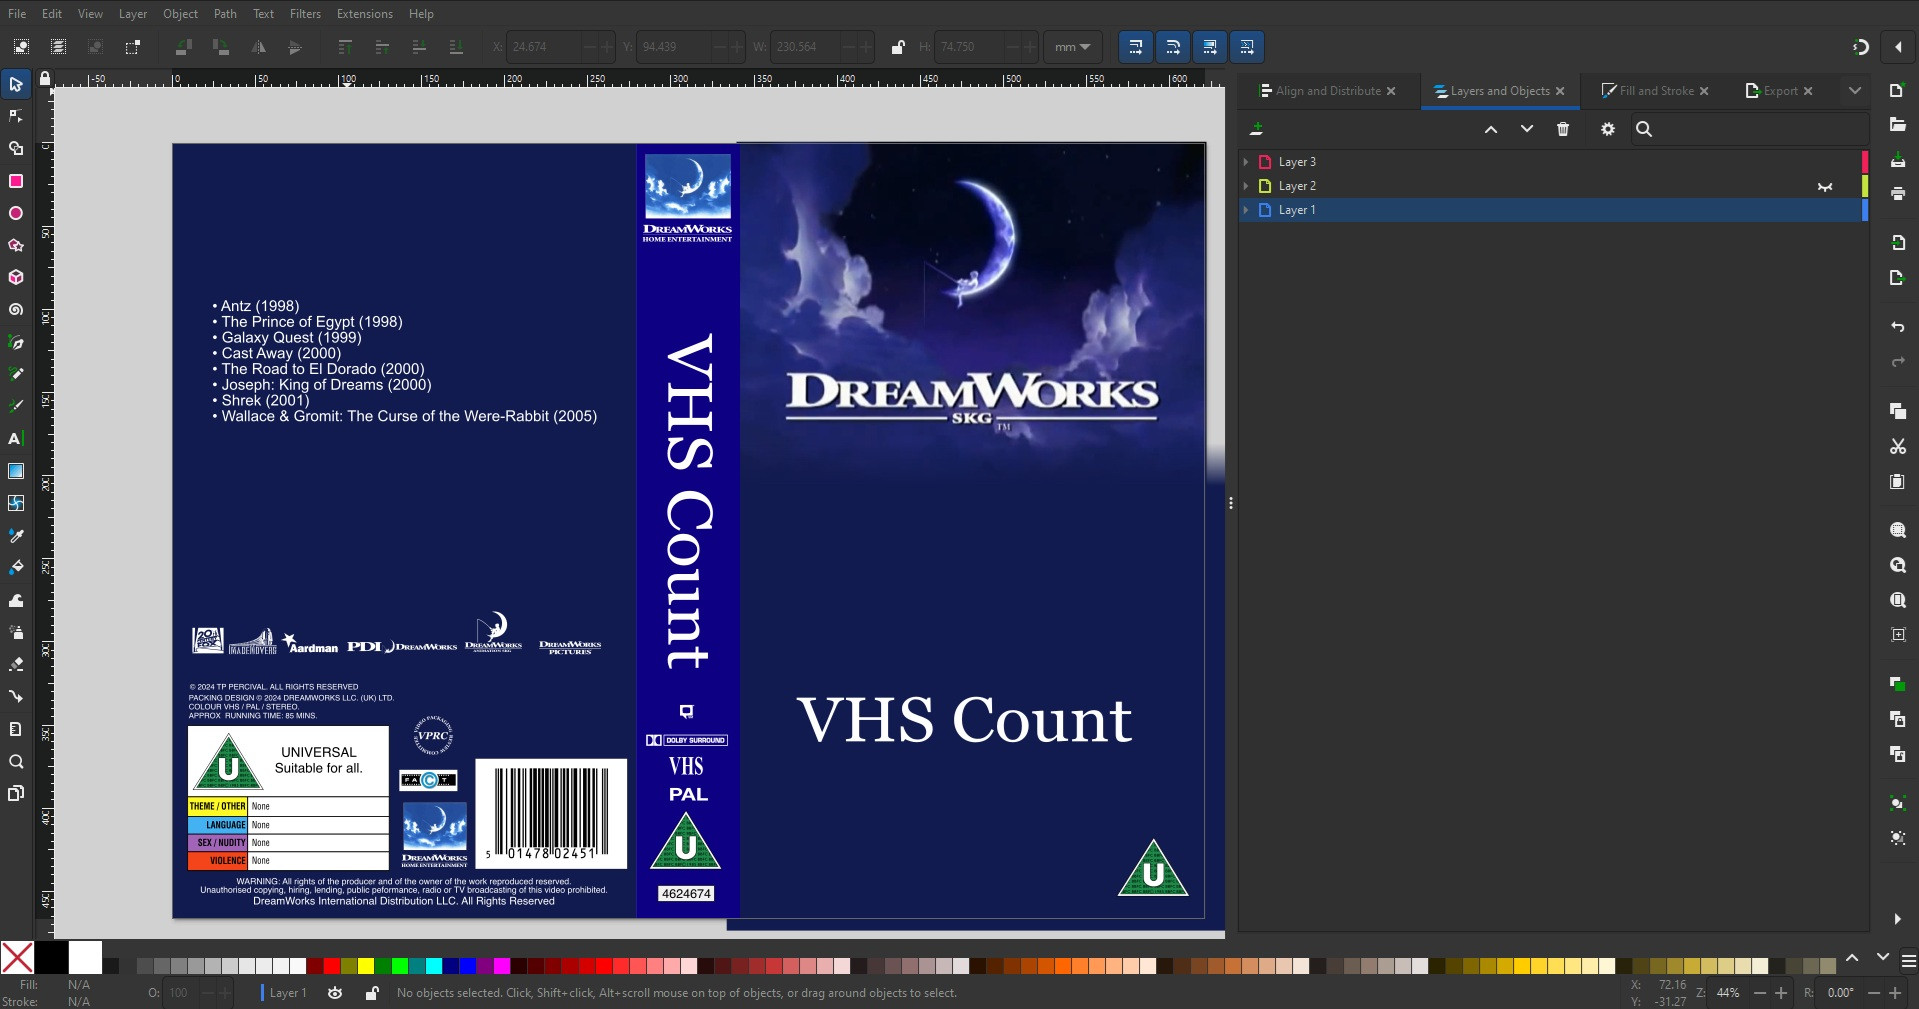Open the Path menu
Image resolution: width=1919 pixels, height=1009 pixels.
[225, 14]
